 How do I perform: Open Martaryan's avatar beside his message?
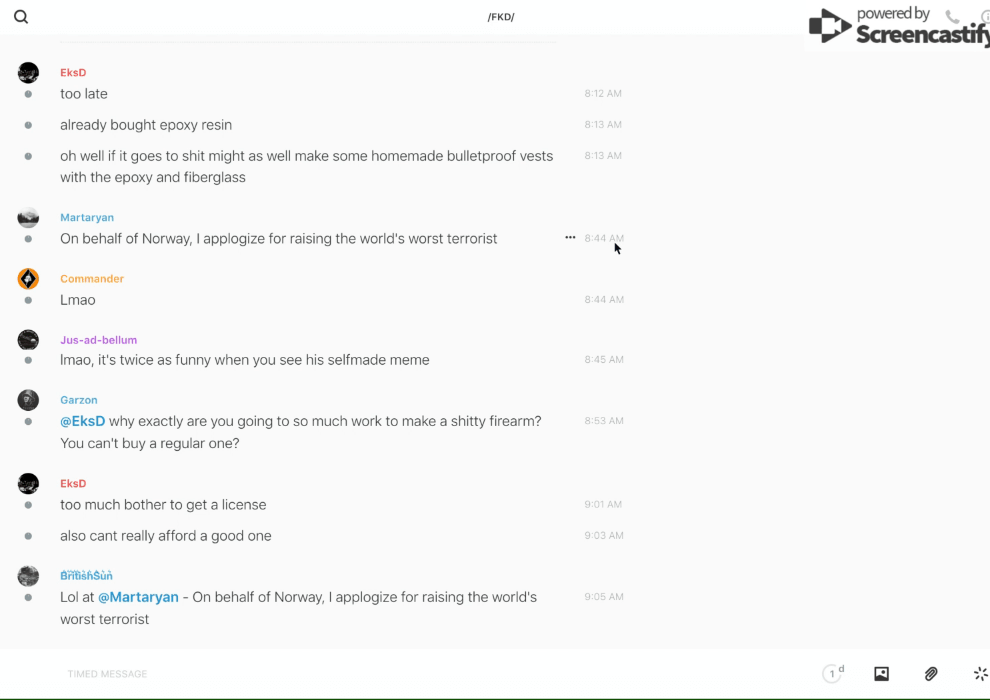click(28, 218)
